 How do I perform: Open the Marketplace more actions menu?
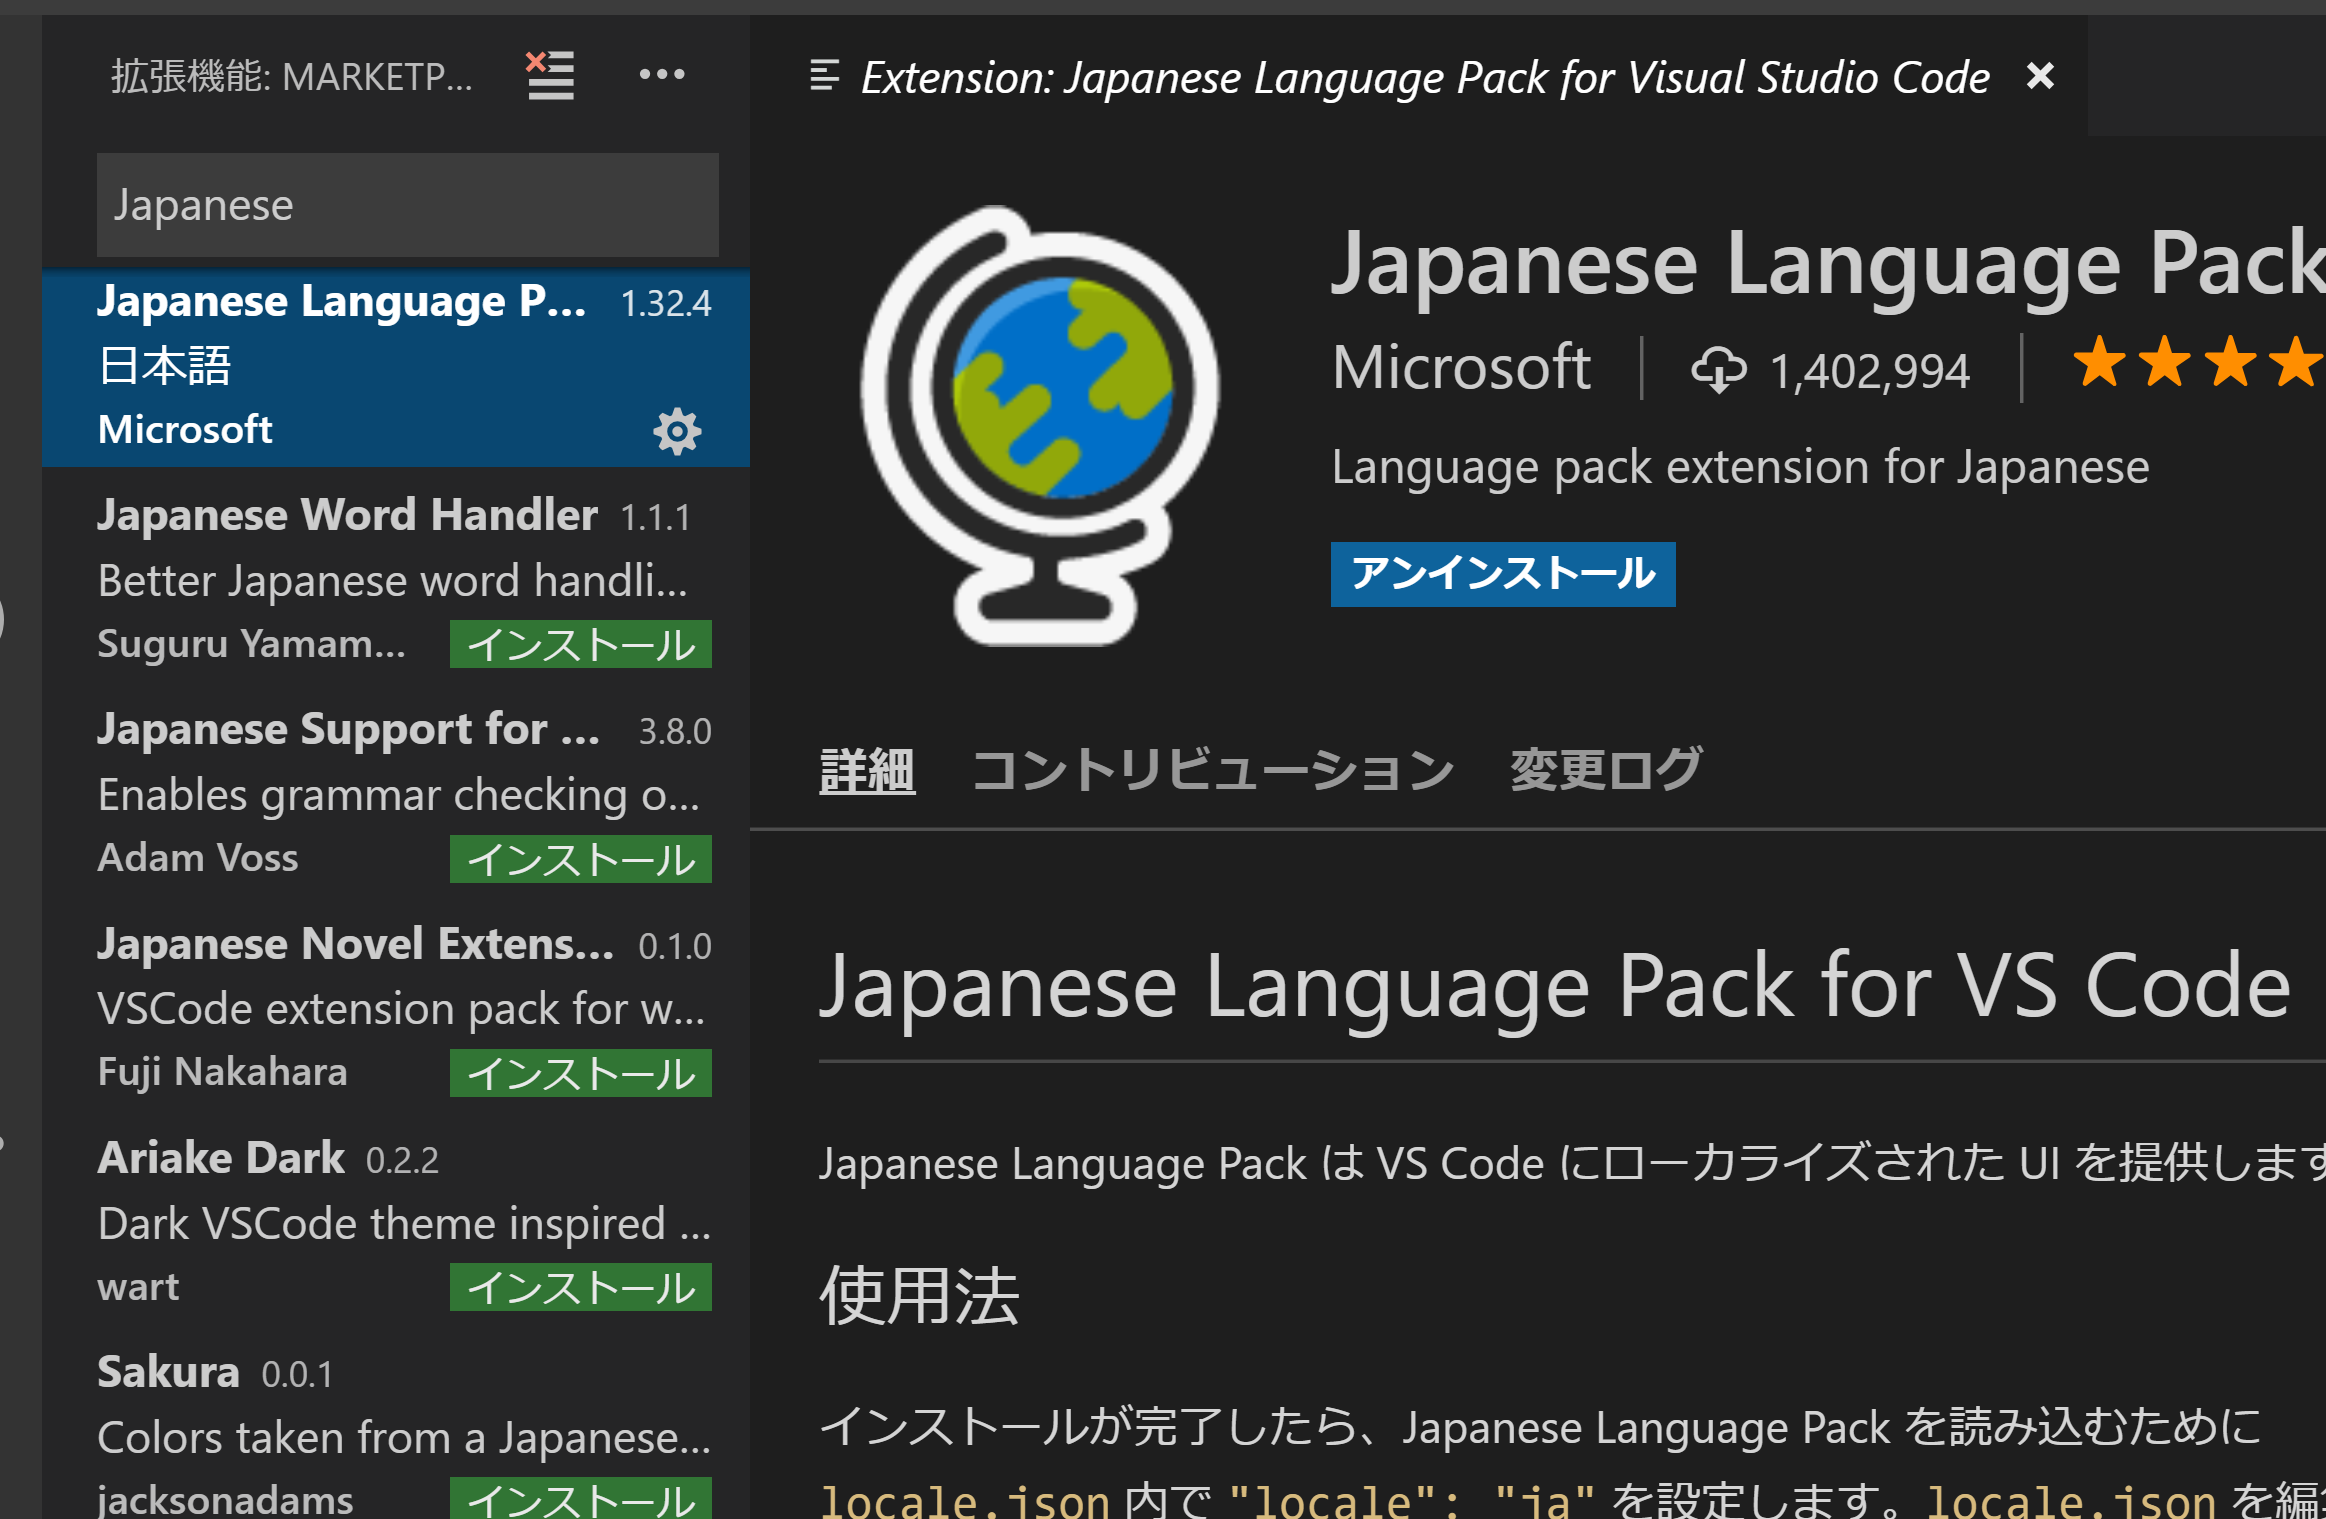point(662,74)
